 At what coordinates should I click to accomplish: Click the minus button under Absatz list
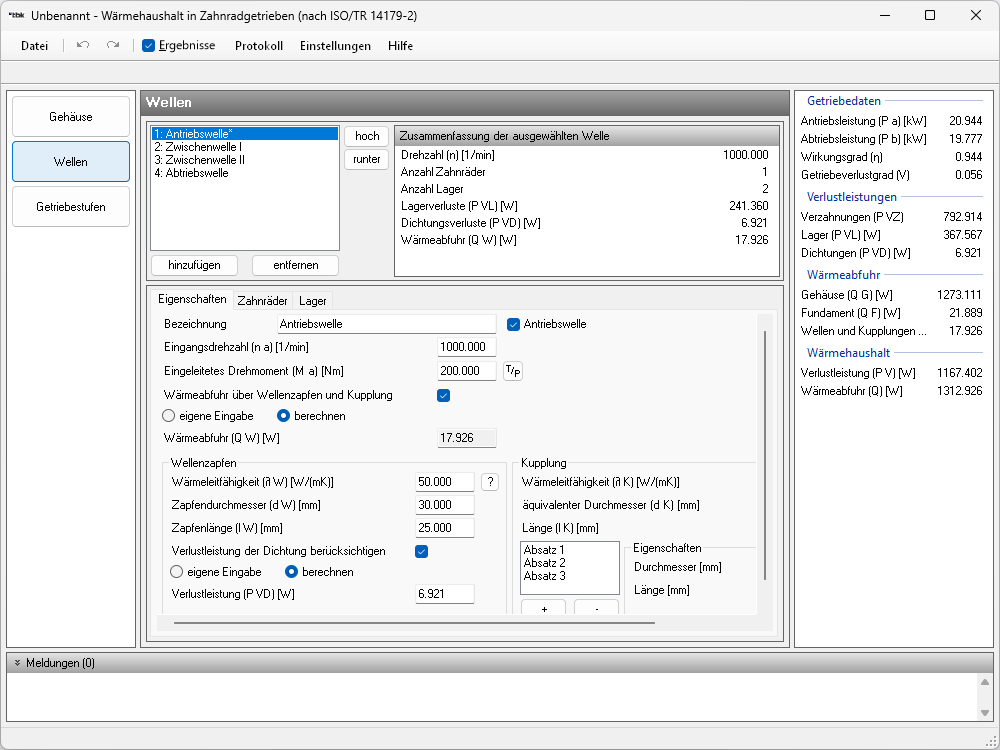(x=596, y=609)
